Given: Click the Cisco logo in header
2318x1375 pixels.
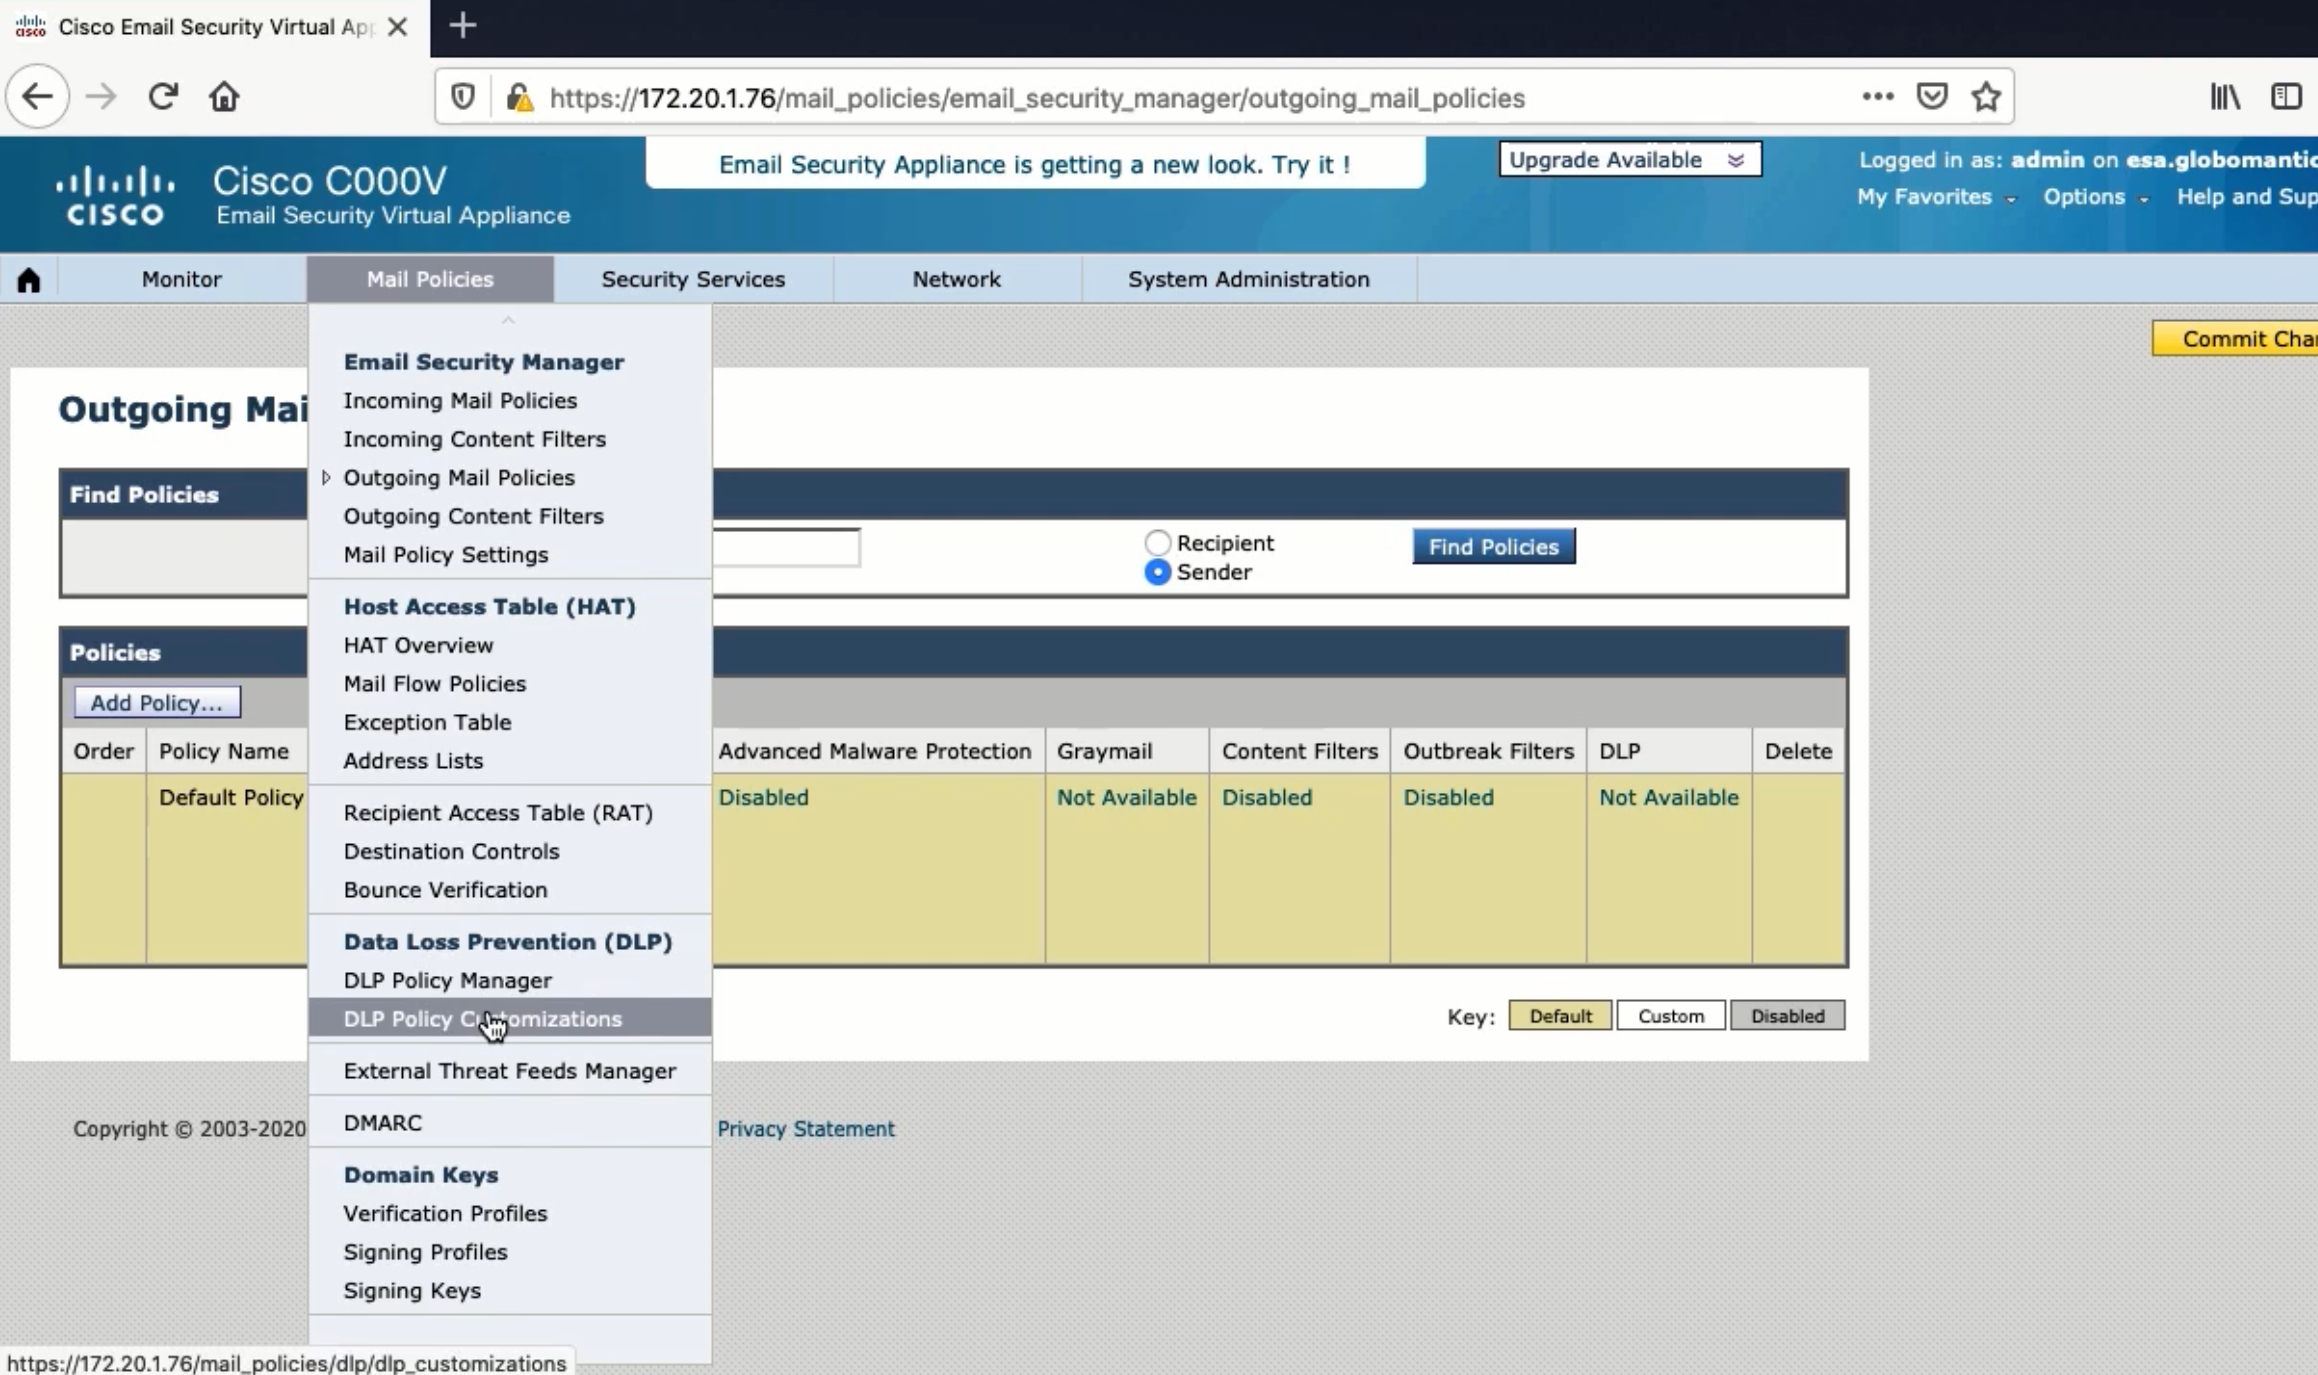Looking at the screenshot, I should click(115, 195).
